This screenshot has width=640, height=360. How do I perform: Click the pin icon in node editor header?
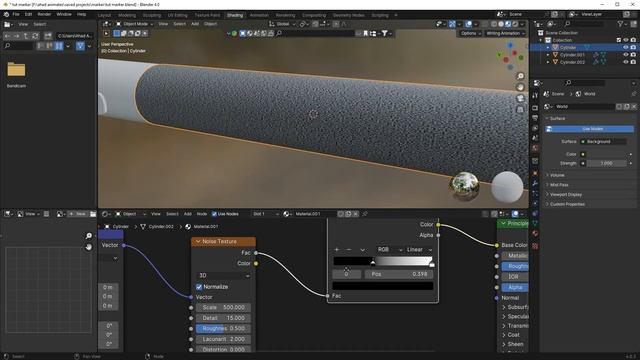365,214
